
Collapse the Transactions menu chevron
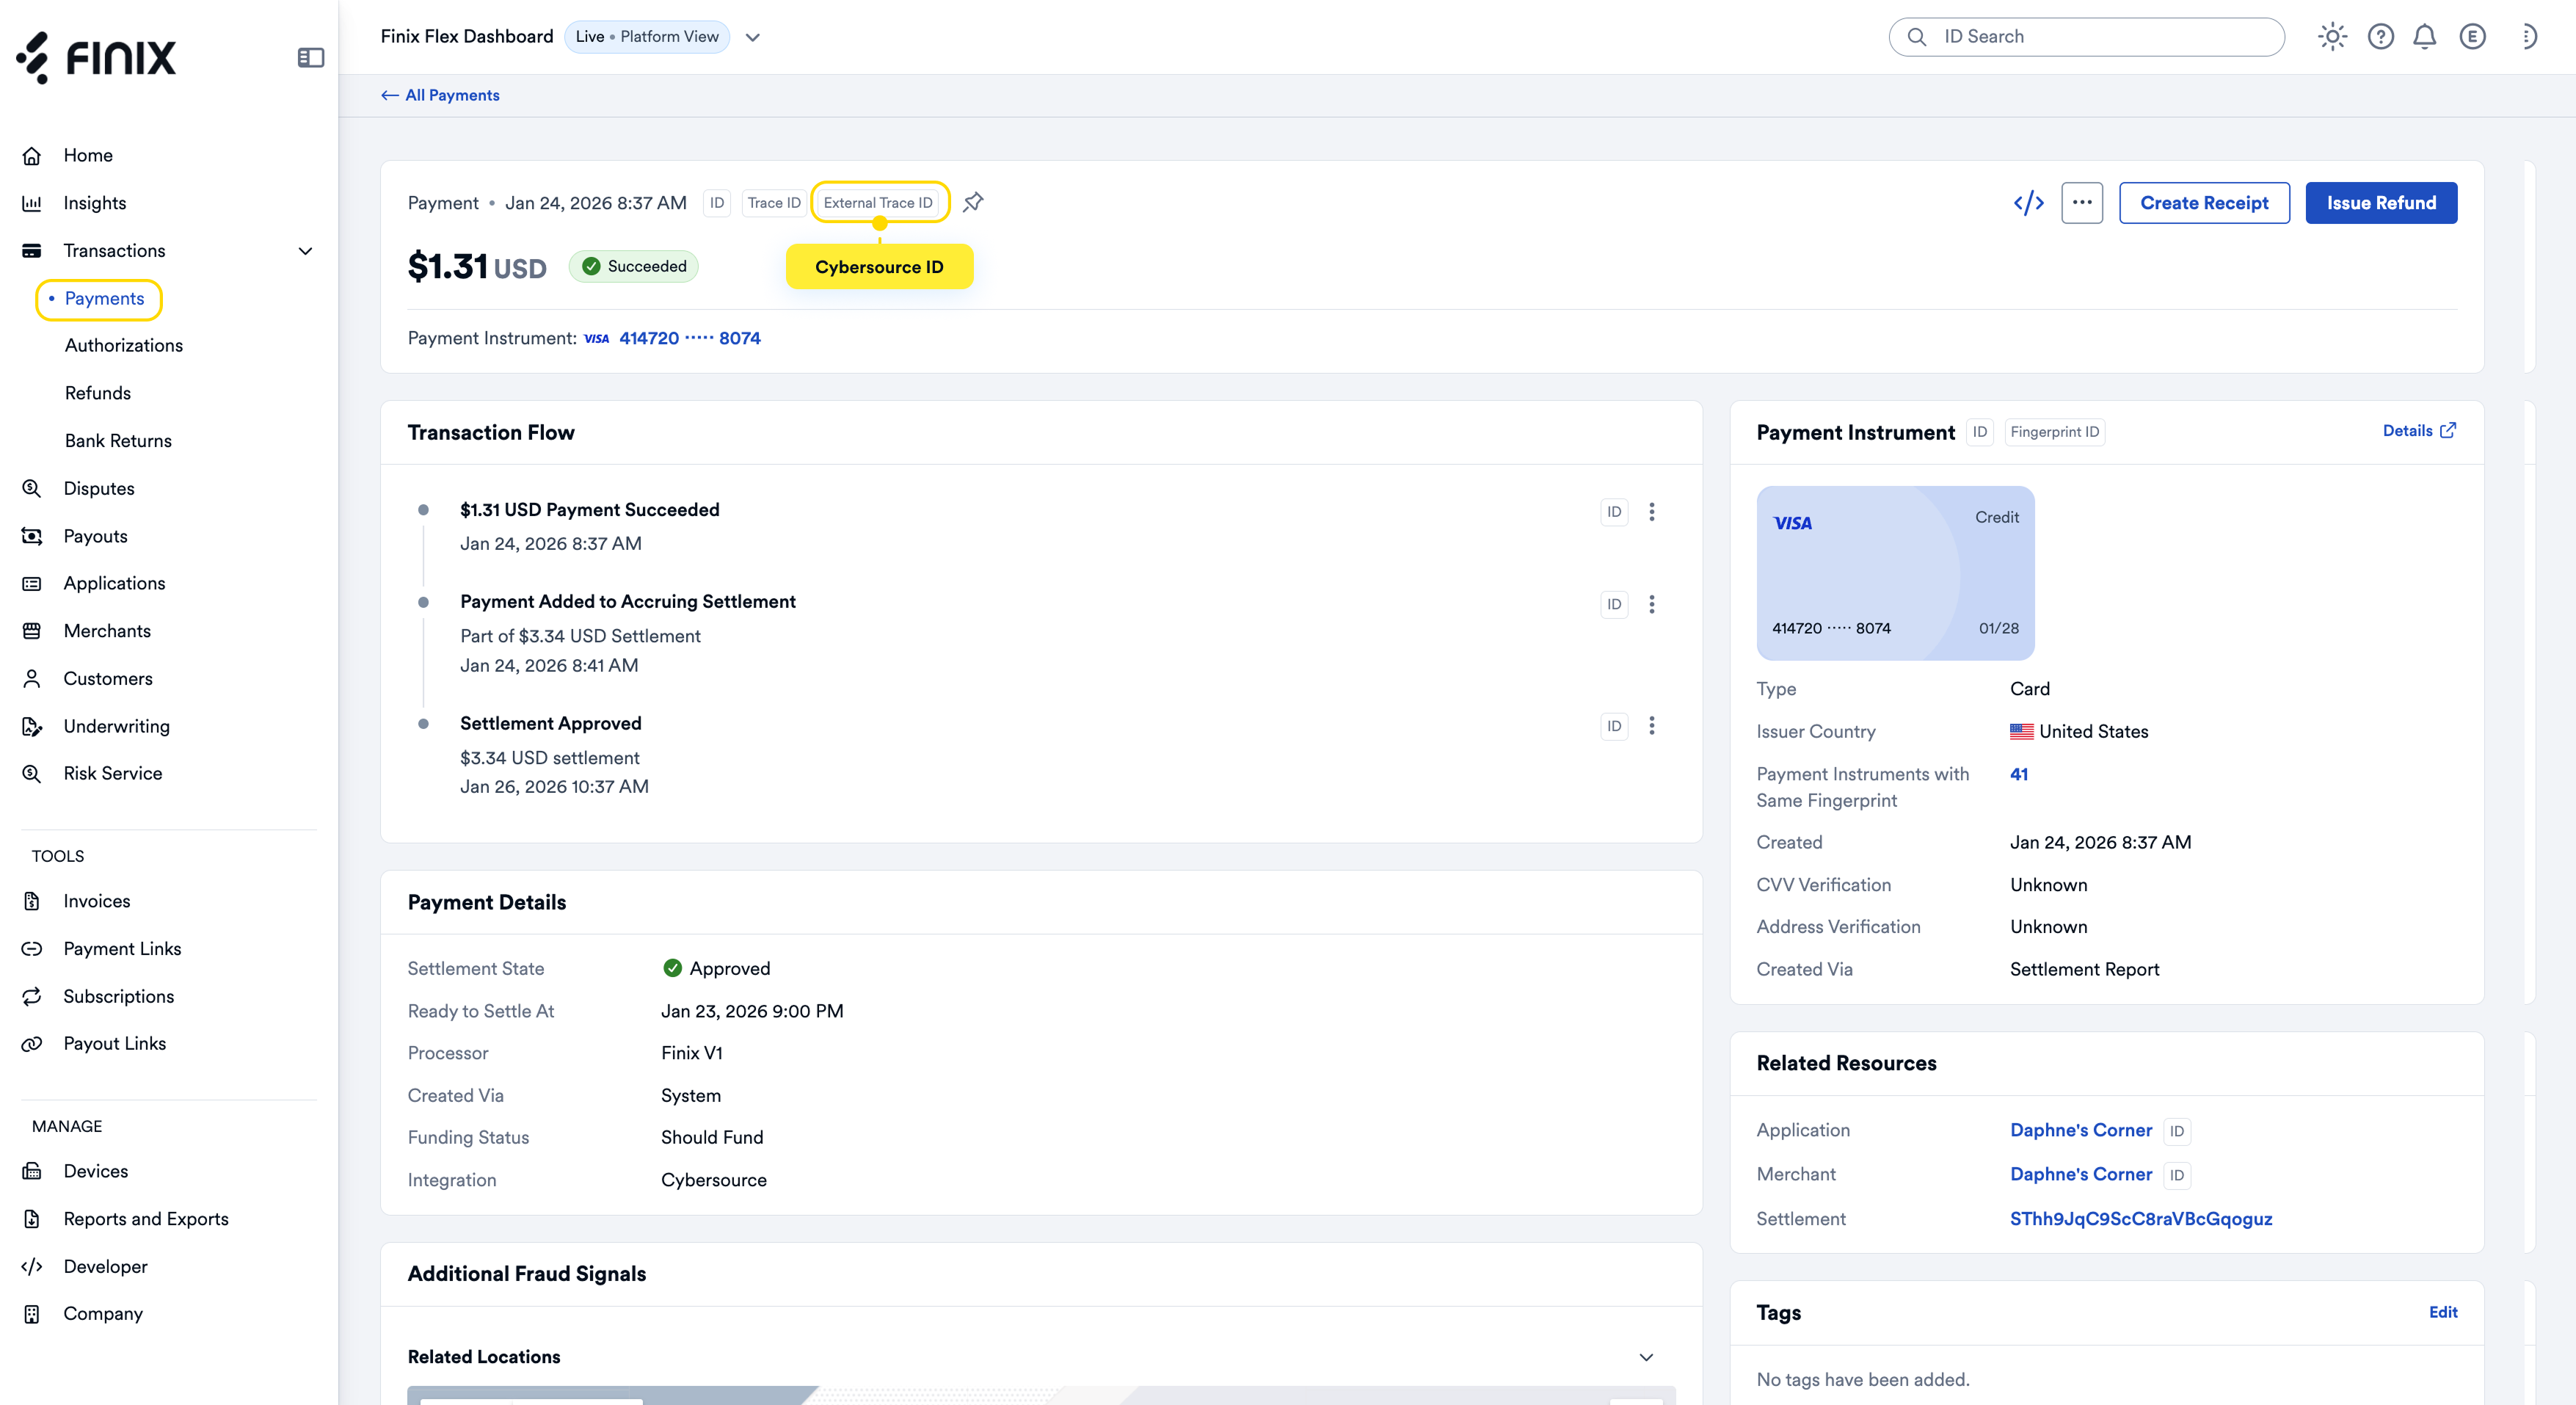[305, 251]
